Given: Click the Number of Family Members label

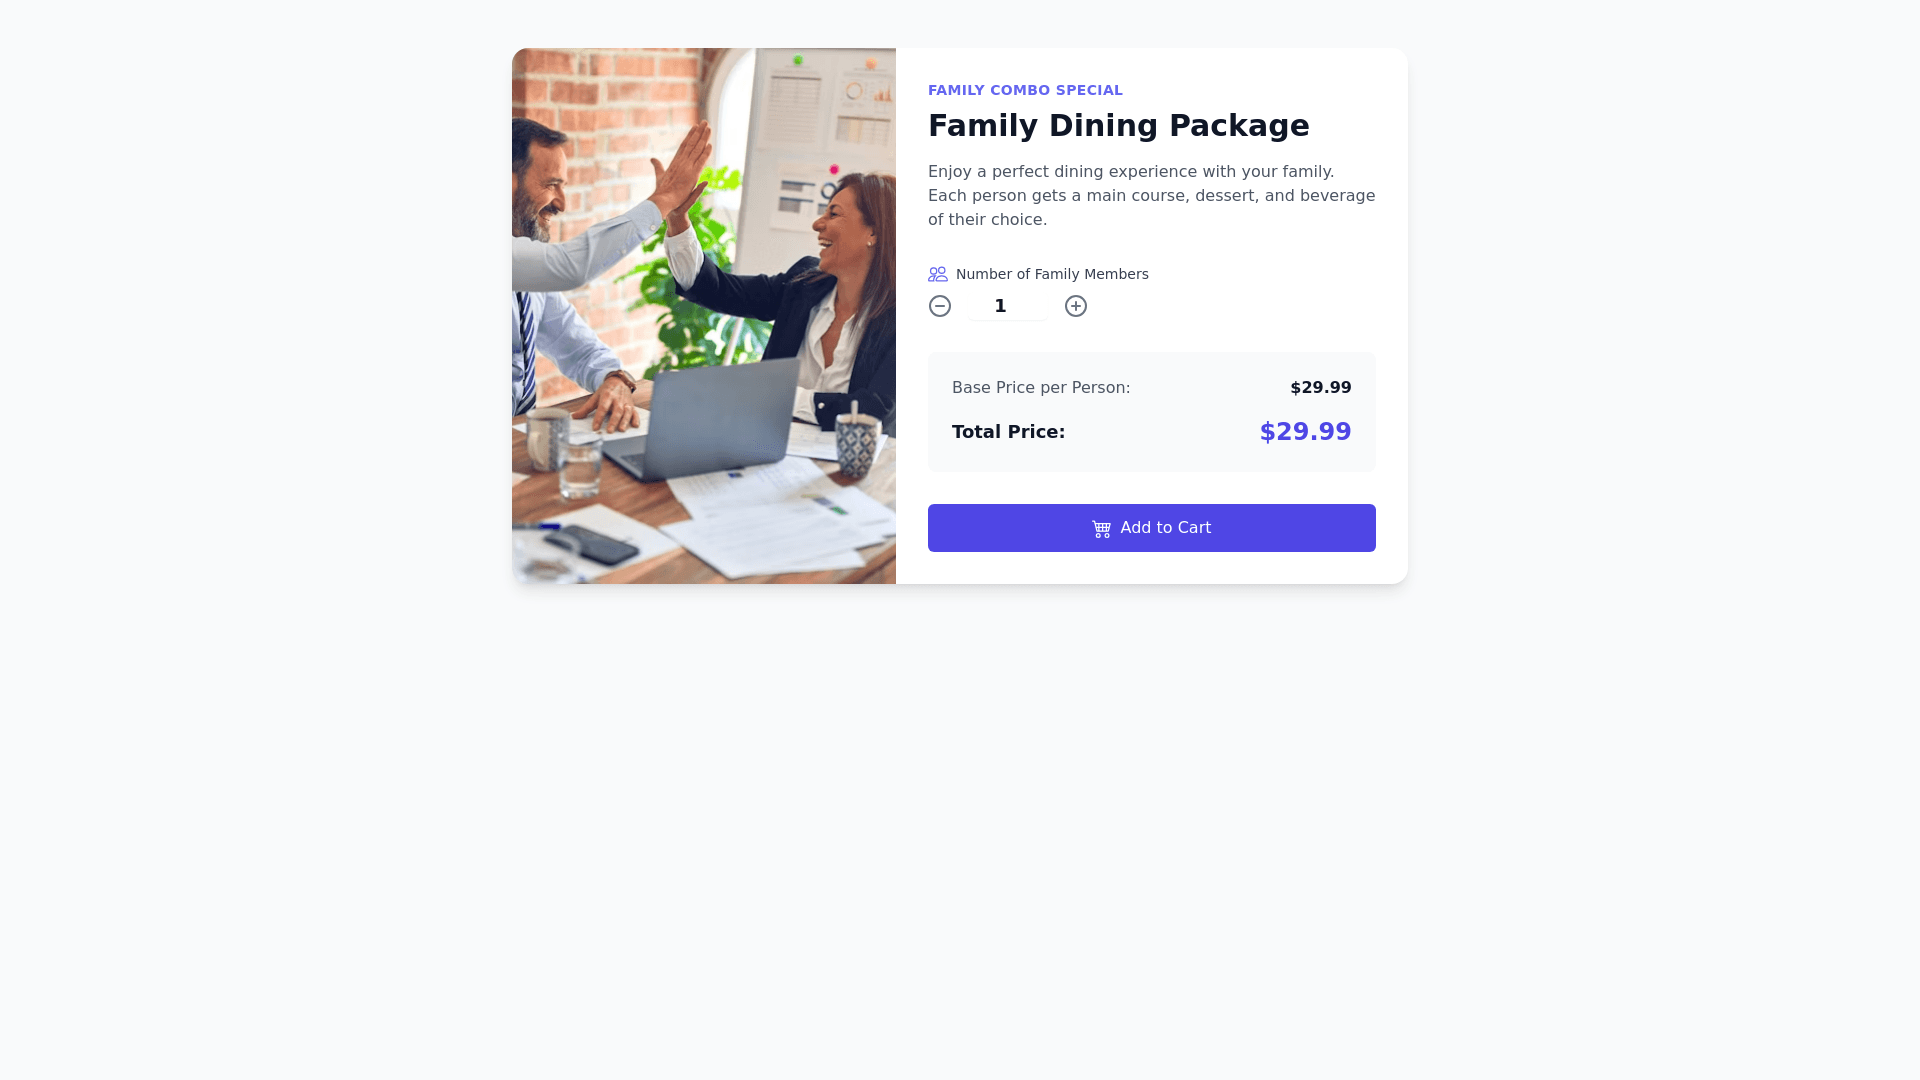Looking at the screenshot, I should [1052, 274].
